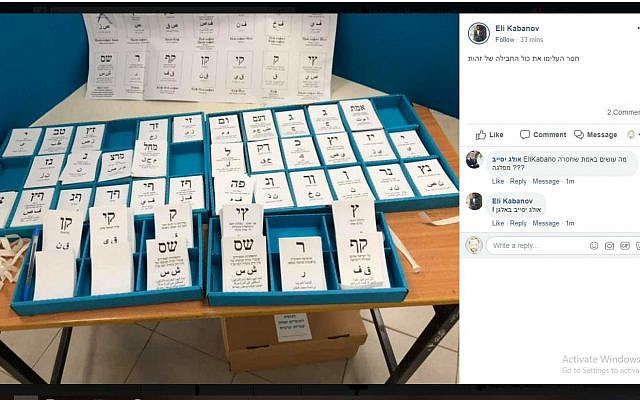The height and width of the screenshot is (400, 640).
Task: Click the Message chat bubbles icon
Action: [579, 135]
